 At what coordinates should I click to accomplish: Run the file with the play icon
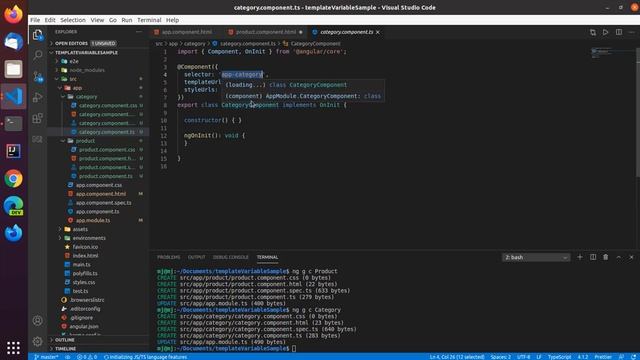pos(606,32)
